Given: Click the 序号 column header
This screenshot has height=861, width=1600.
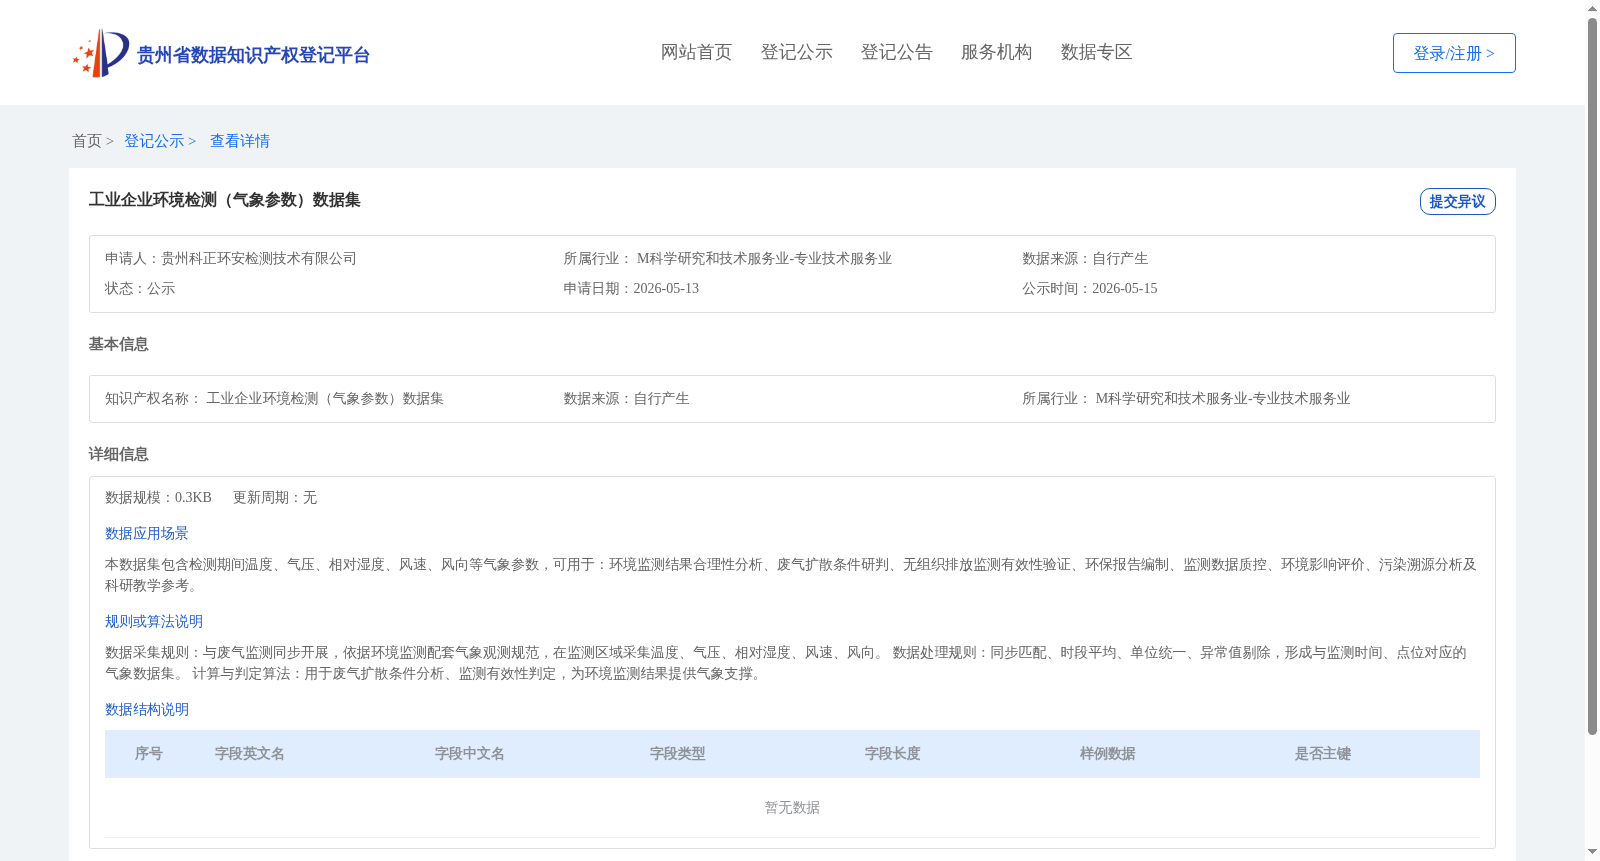Looking at the screenshot, I should [149, 754].
